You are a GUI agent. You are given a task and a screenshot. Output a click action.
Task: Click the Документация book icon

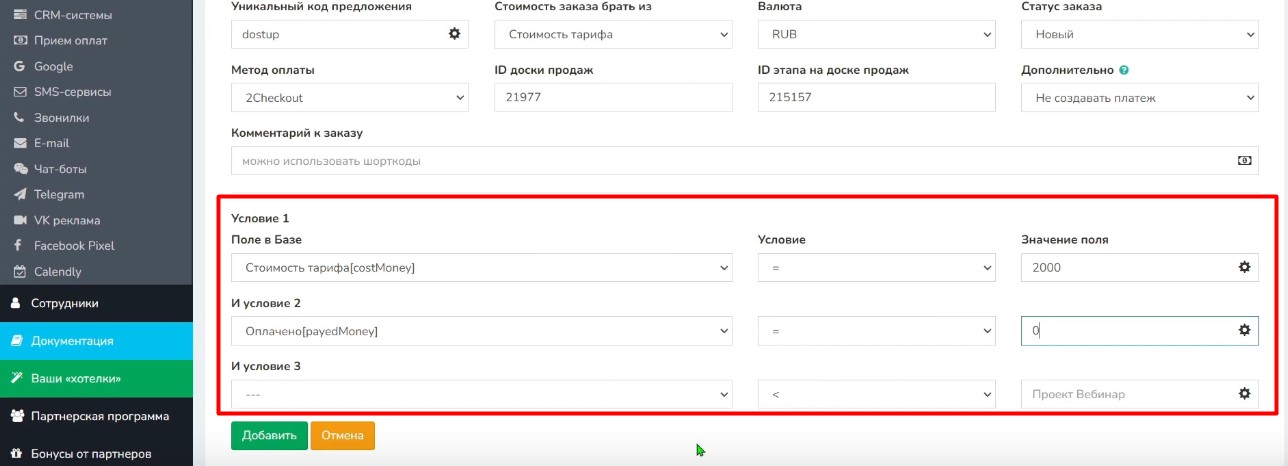16,341
